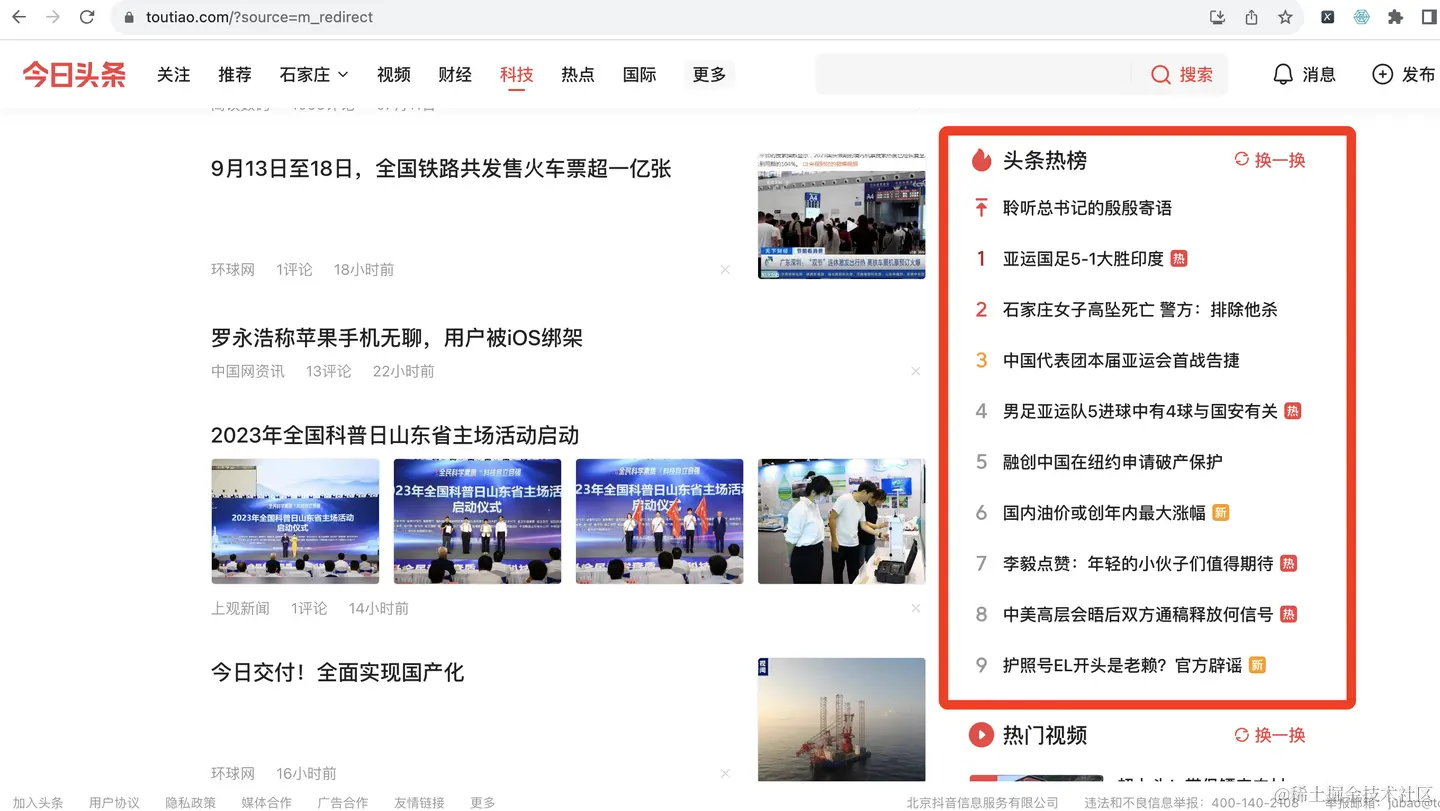The width and height of the screenshot is (1440, 811).
Task: Refresh 头条热榜 with 换一换
Action: point(1270,160)
